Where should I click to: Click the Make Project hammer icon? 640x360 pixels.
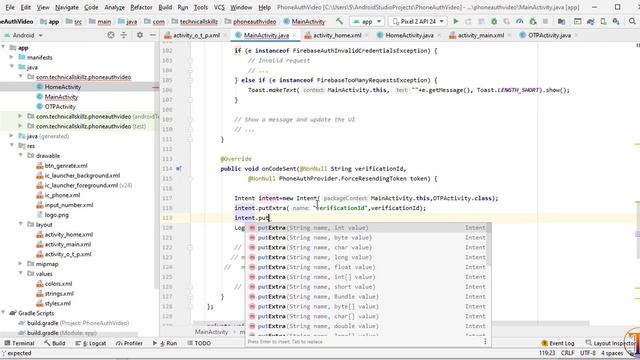(x=339, y=21)
